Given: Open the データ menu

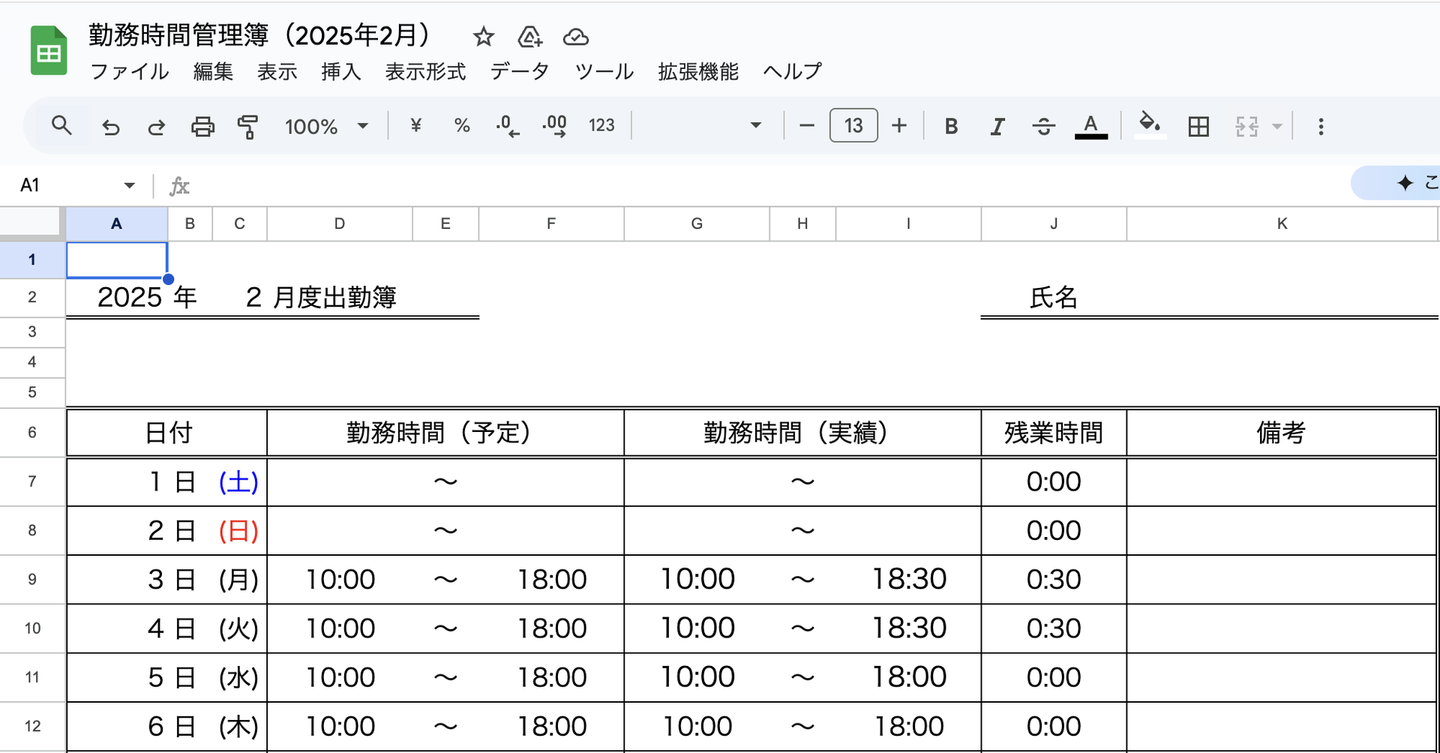Looking at the screenshot, I should coord(520,71).
